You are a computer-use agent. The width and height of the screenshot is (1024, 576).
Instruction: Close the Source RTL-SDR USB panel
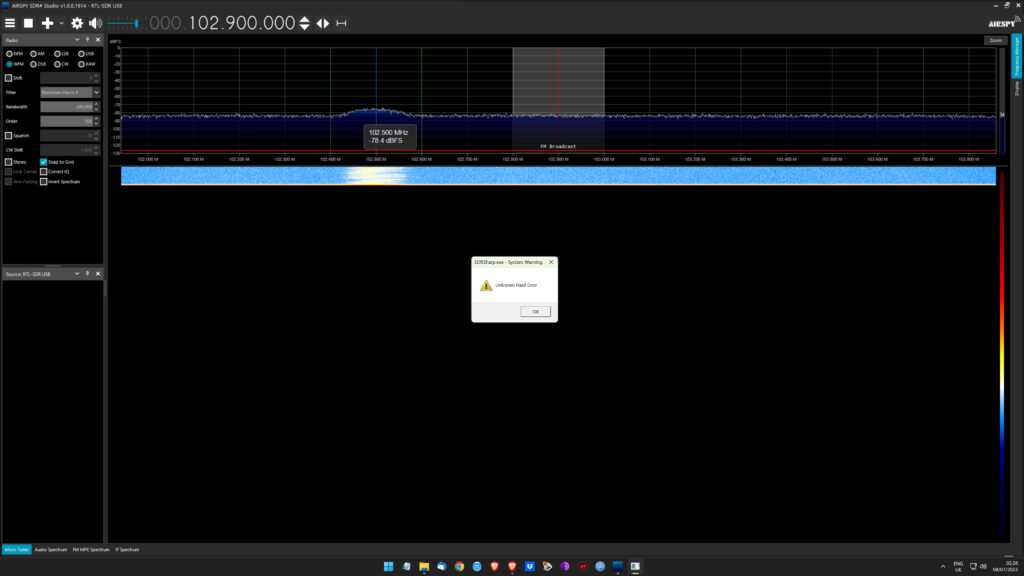pyautogui.click(x=98, y=274)
